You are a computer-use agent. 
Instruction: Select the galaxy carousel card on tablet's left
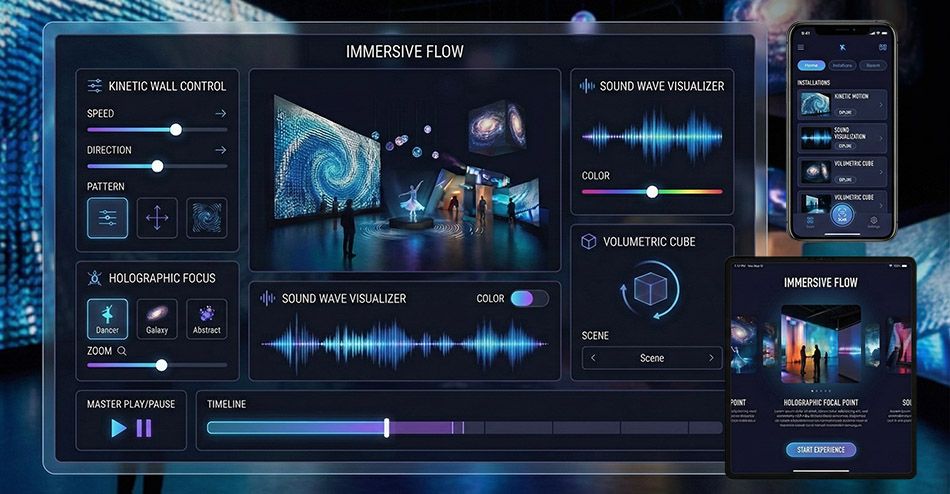point(744,344)
